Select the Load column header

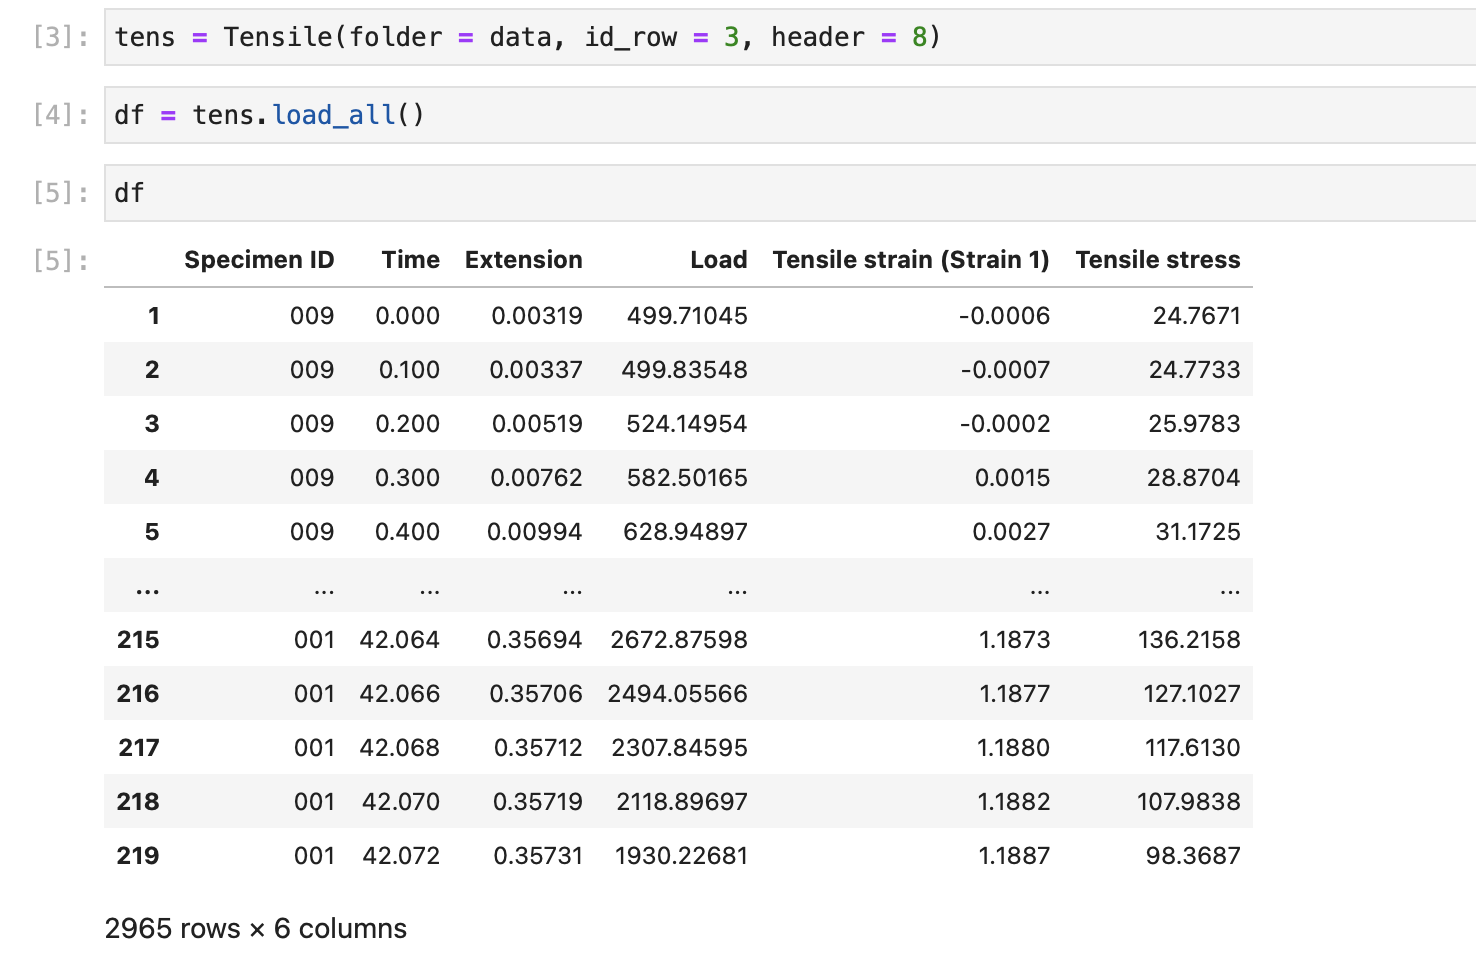[718, 260]
